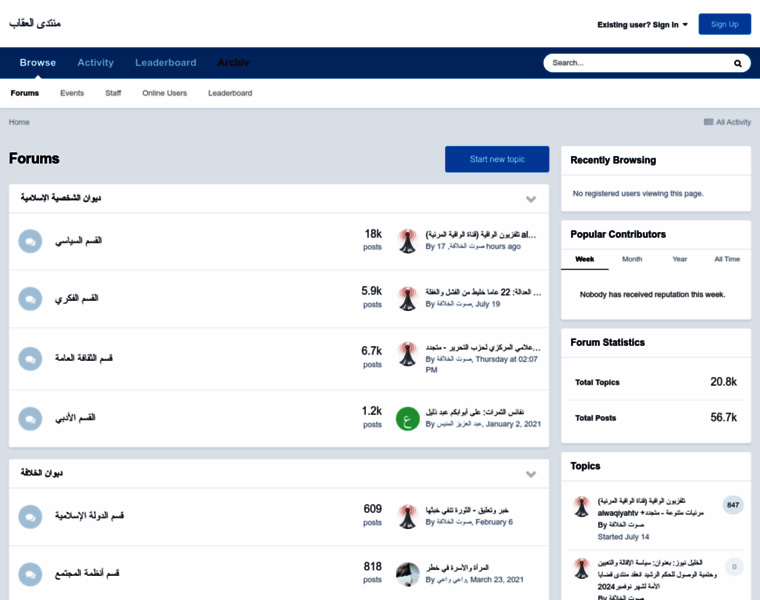Click forum icon for القسم السياسي

pos(30,241)
